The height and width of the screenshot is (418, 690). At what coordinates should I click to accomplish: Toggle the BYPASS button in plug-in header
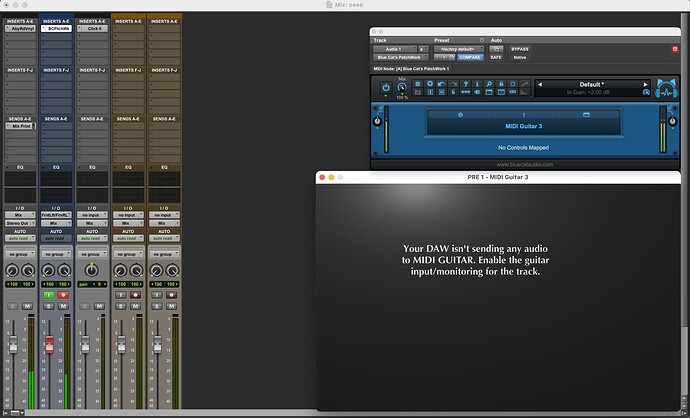click(520, 49)
